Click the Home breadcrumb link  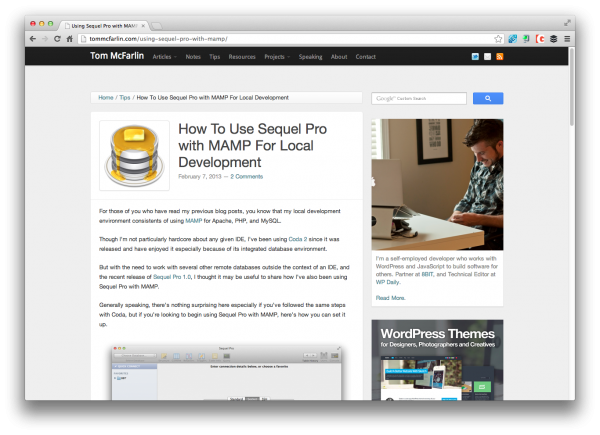[106, 98]
